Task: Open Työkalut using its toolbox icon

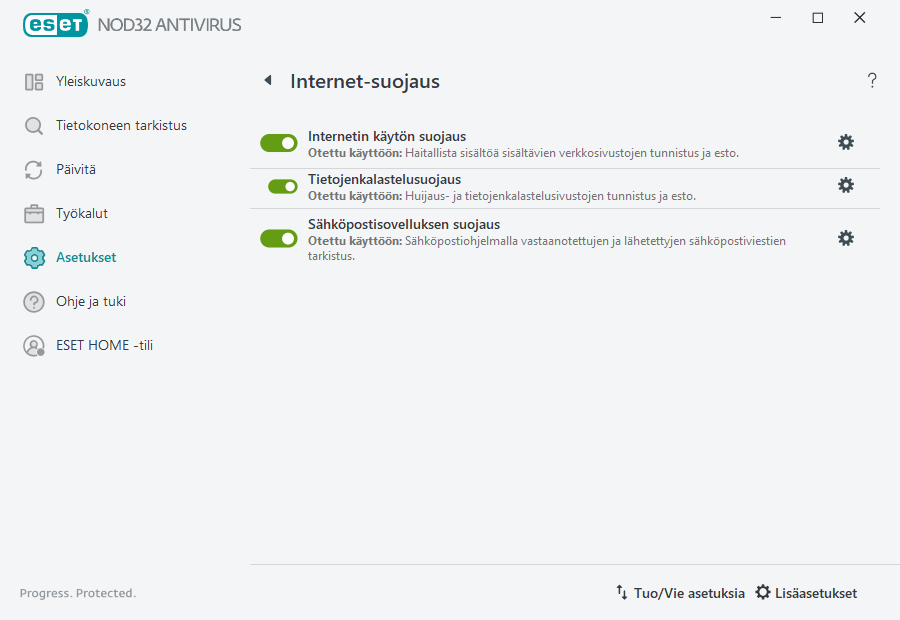Action: (x=33, y=213)
